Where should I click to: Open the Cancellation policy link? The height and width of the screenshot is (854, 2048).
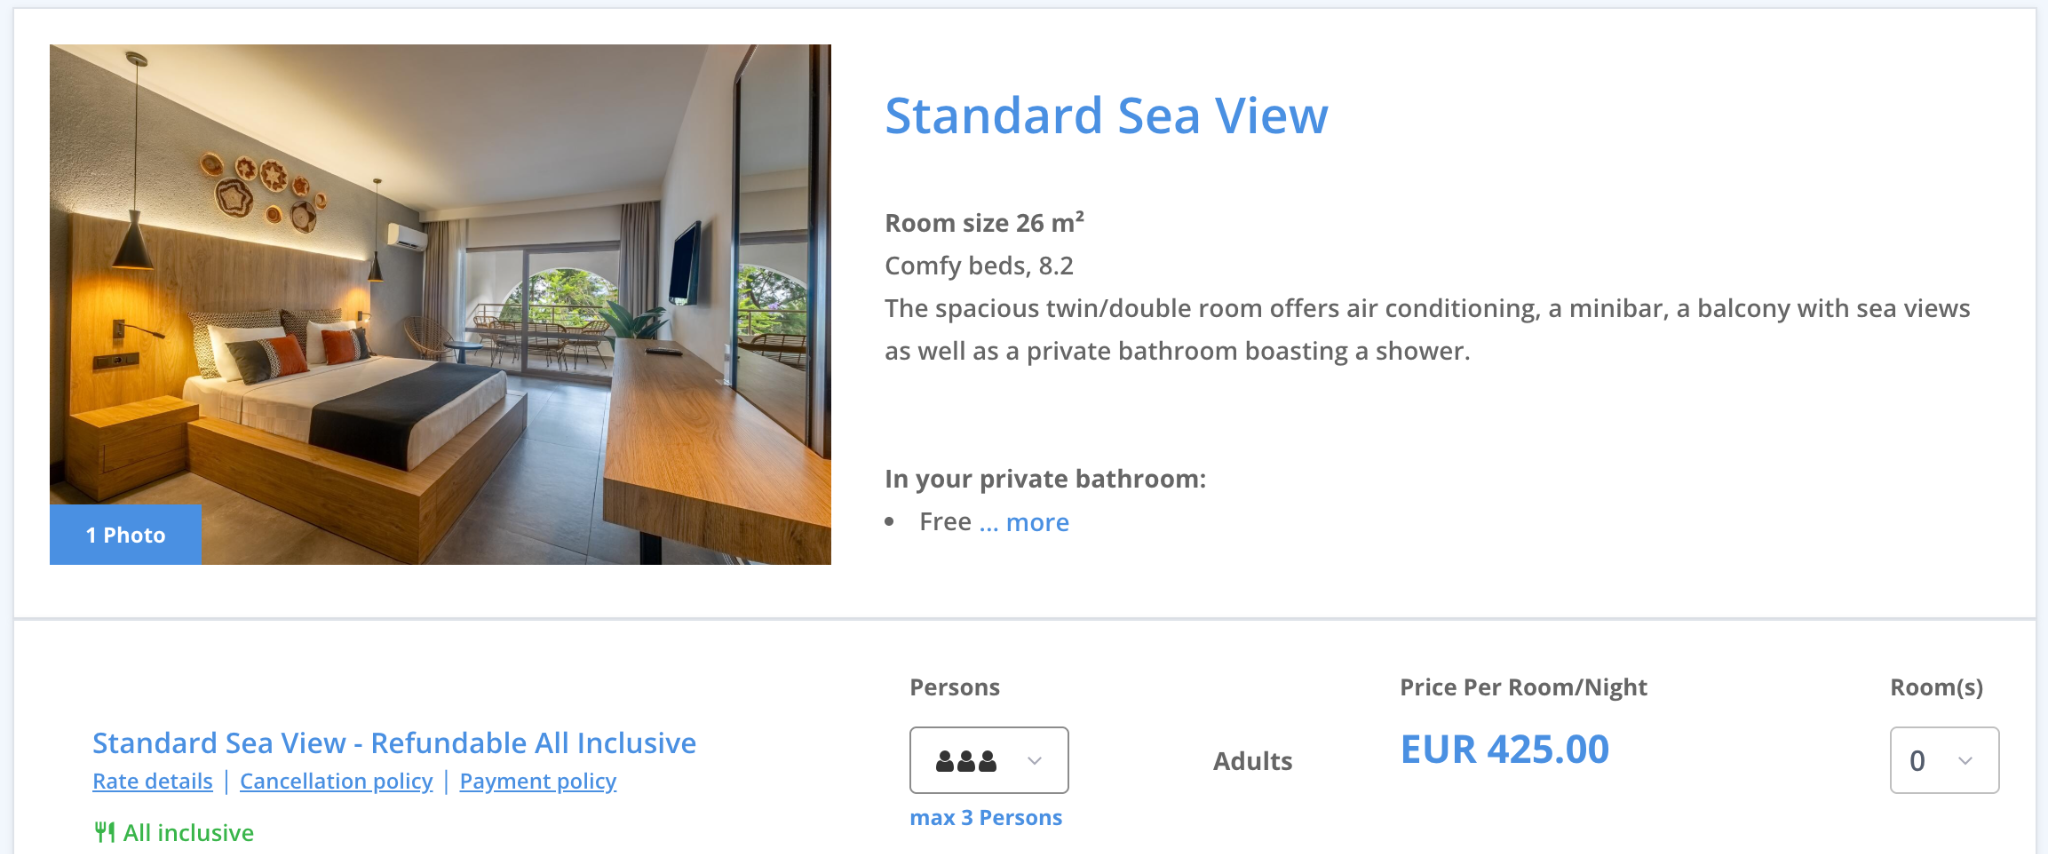pyautogui.click(x=336, y=782)
